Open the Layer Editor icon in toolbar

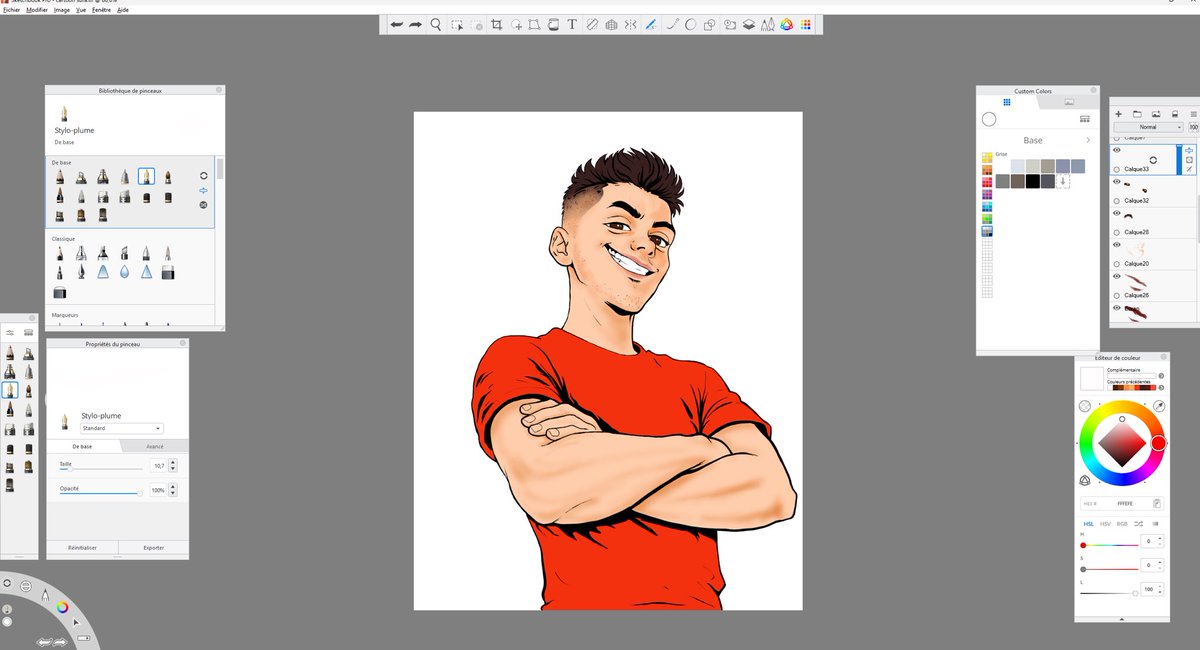pyautogui.click(x=749, y=25)
